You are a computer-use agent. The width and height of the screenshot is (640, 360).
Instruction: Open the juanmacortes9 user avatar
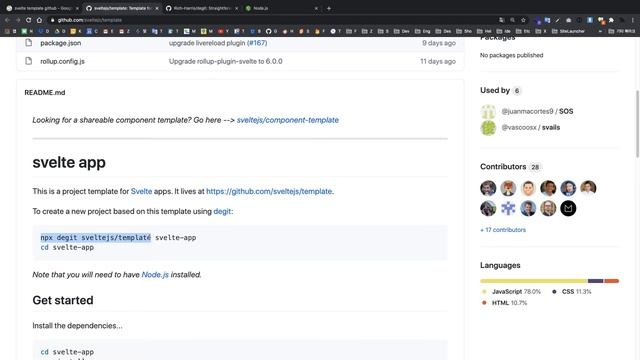point(488,111)
